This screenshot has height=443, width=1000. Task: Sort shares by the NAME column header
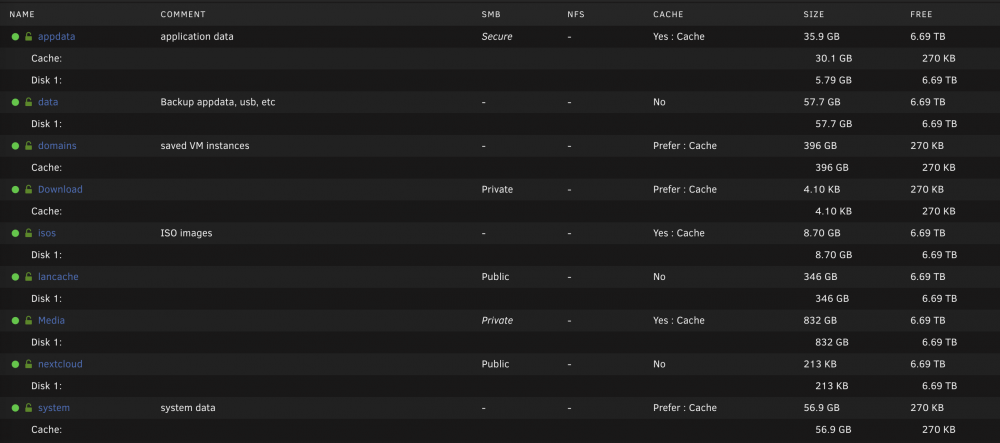[x=22, y=14]
